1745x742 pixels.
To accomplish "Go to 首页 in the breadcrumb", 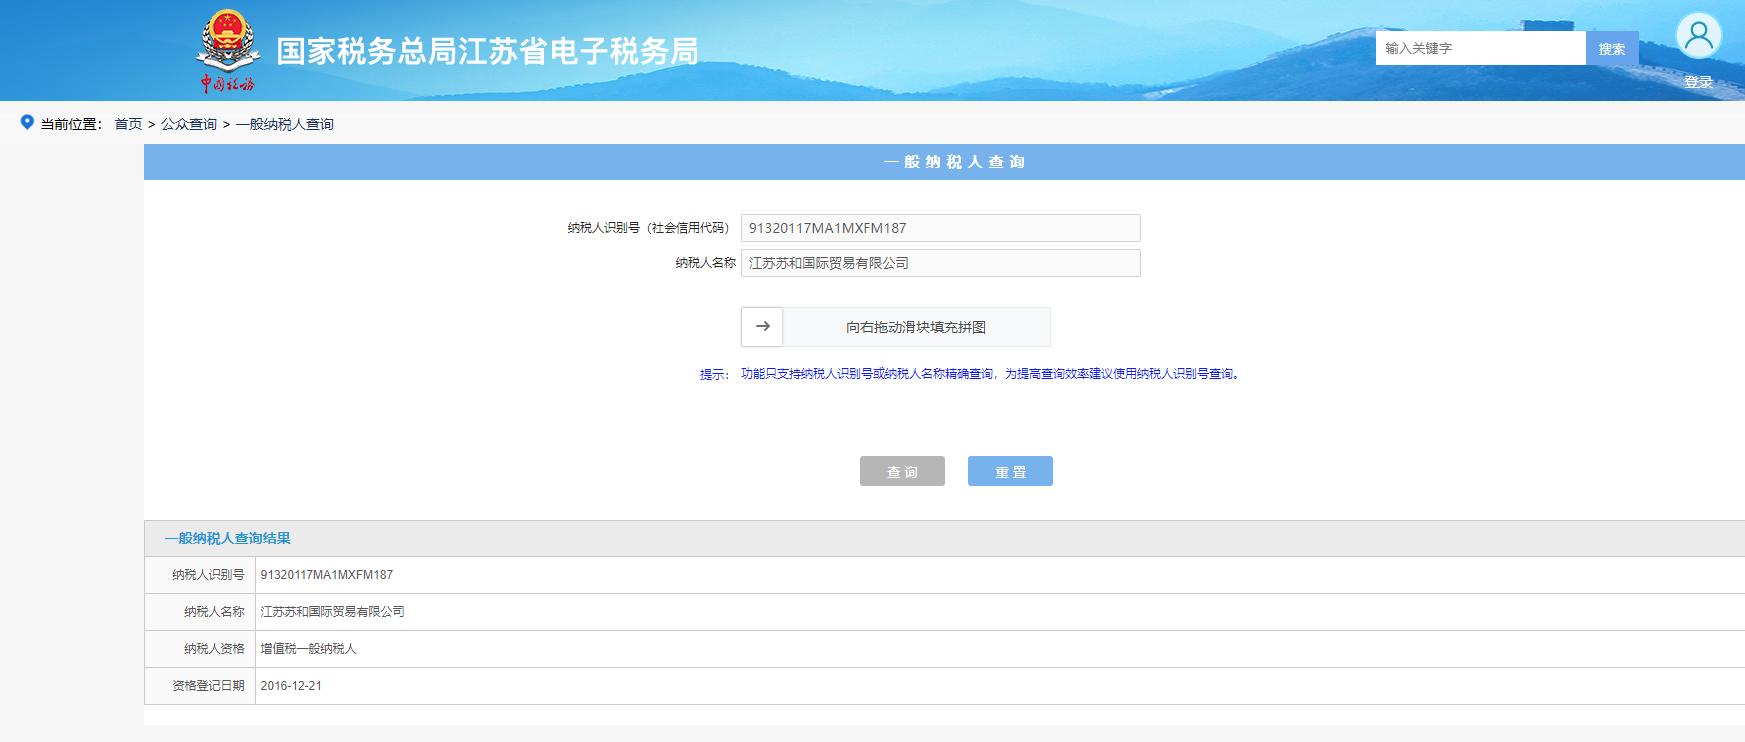I will pos(128,124).
